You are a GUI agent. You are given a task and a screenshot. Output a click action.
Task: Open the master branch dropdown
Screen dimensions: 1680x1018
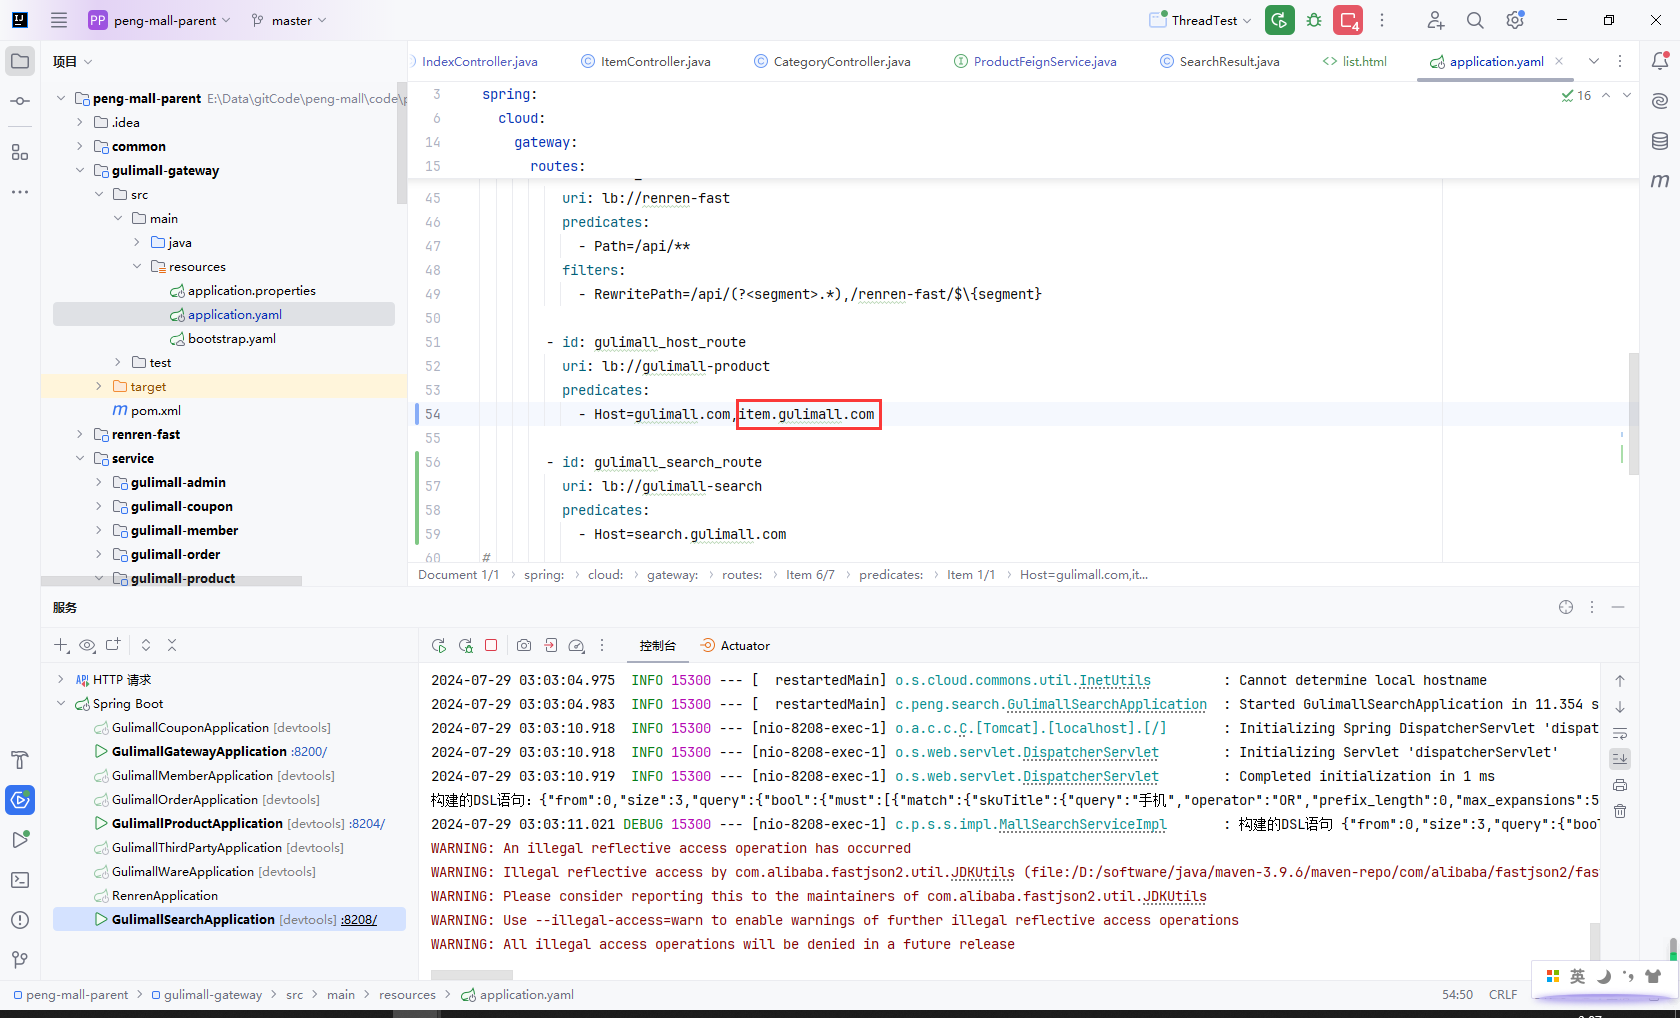point(289,20)
